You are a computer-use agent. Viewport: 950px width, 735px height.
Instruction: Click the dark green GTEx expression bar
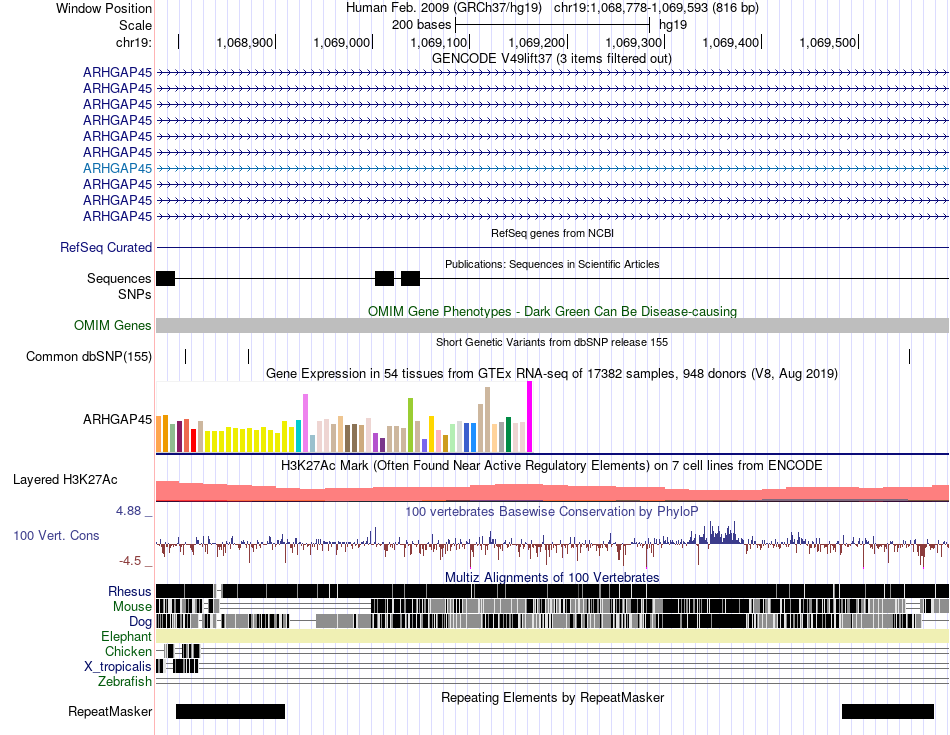508,434
